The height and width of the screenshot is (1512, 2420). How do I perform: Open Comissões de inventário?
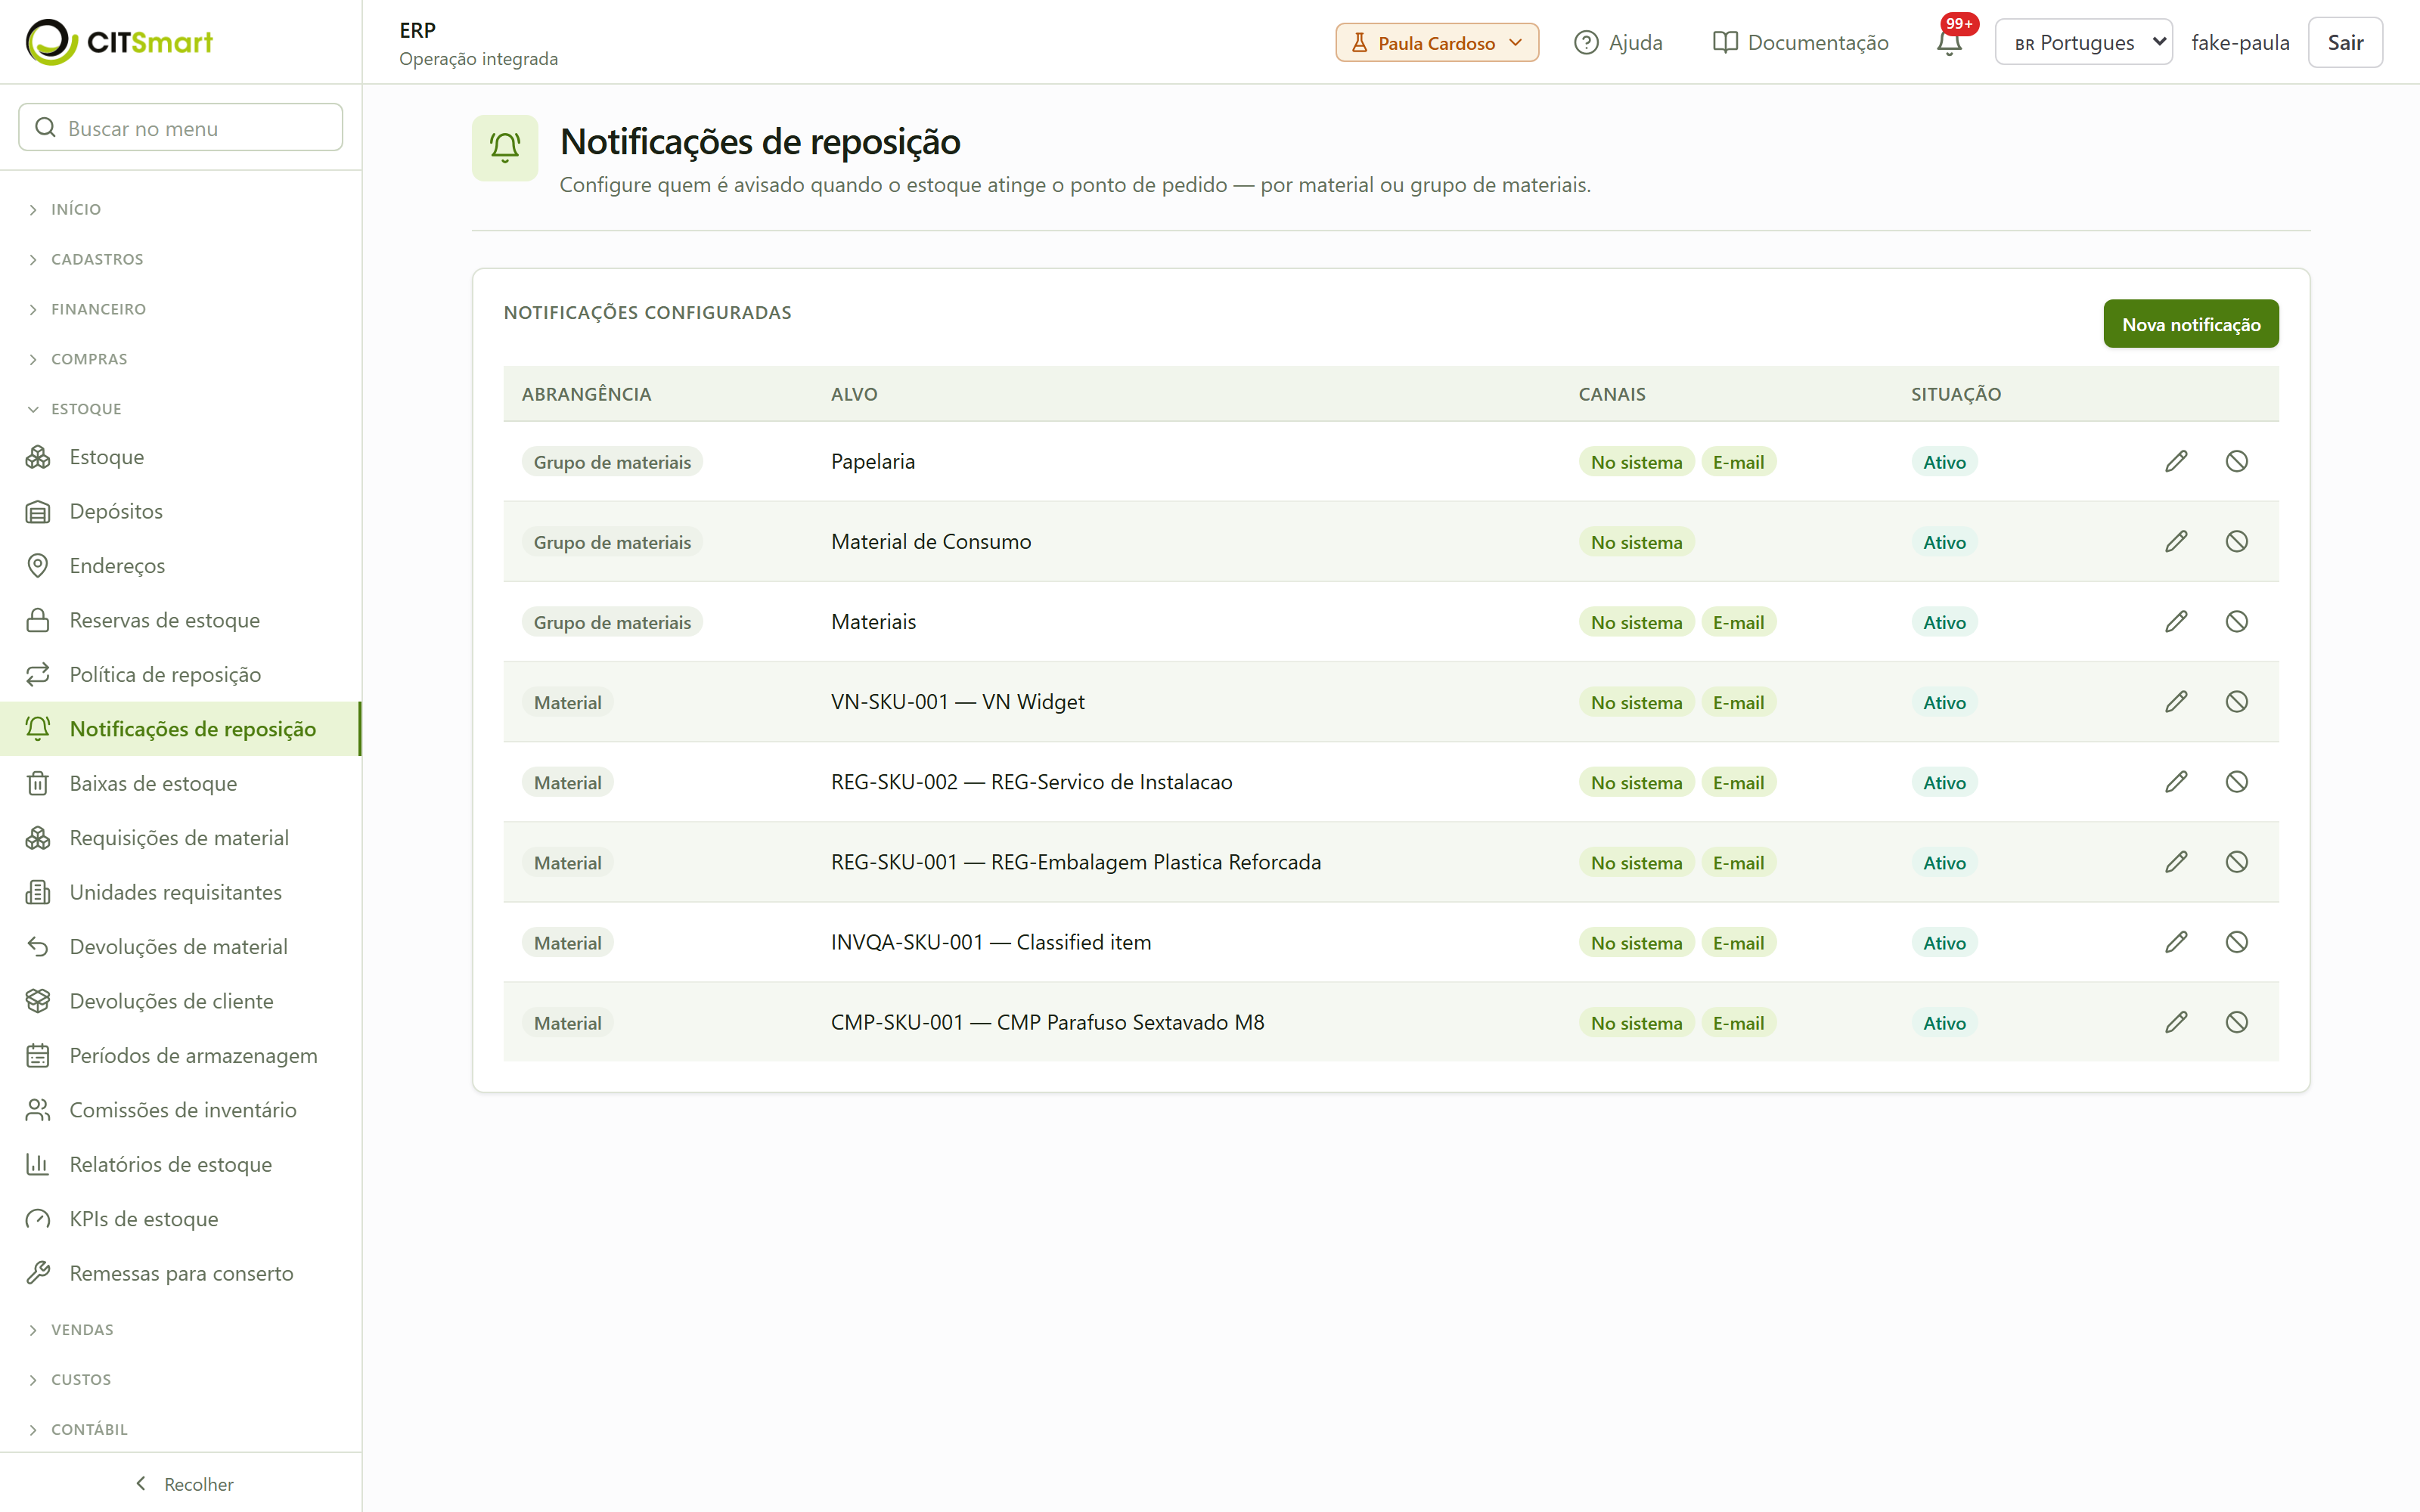[x=181, y=1110]
